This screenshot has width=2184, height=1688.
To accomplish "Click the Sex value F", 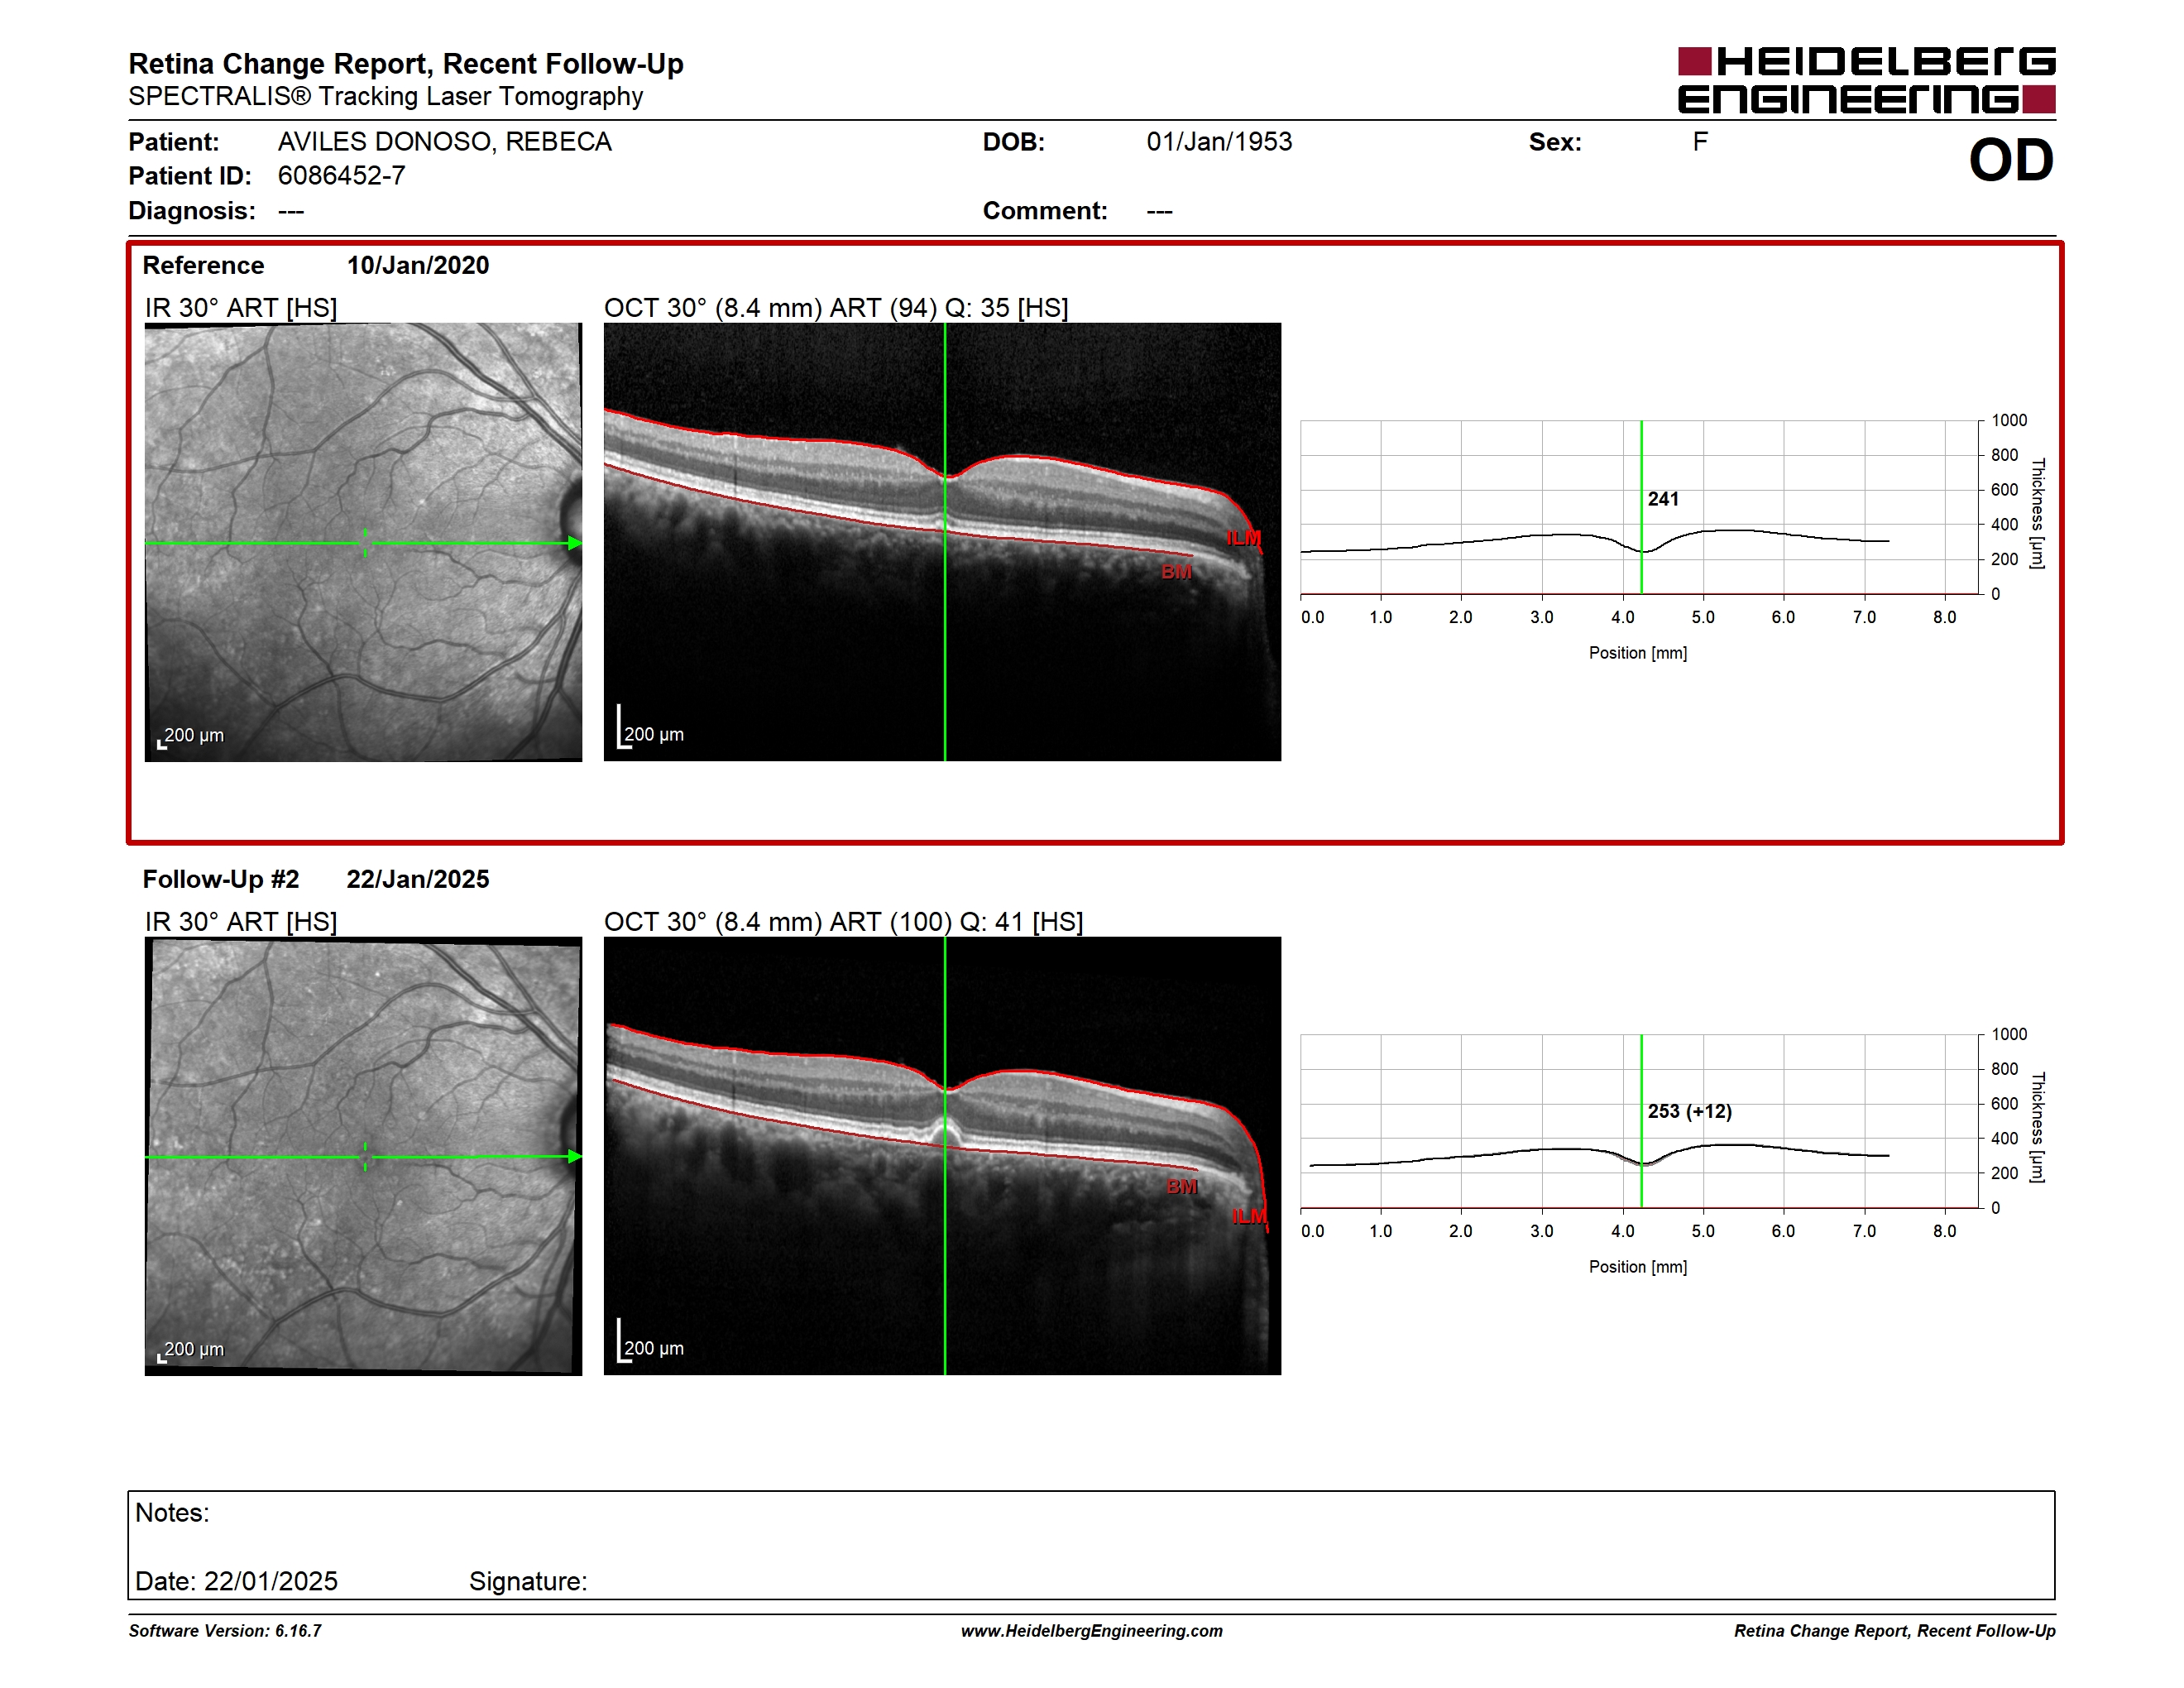I will (1700, 142).
